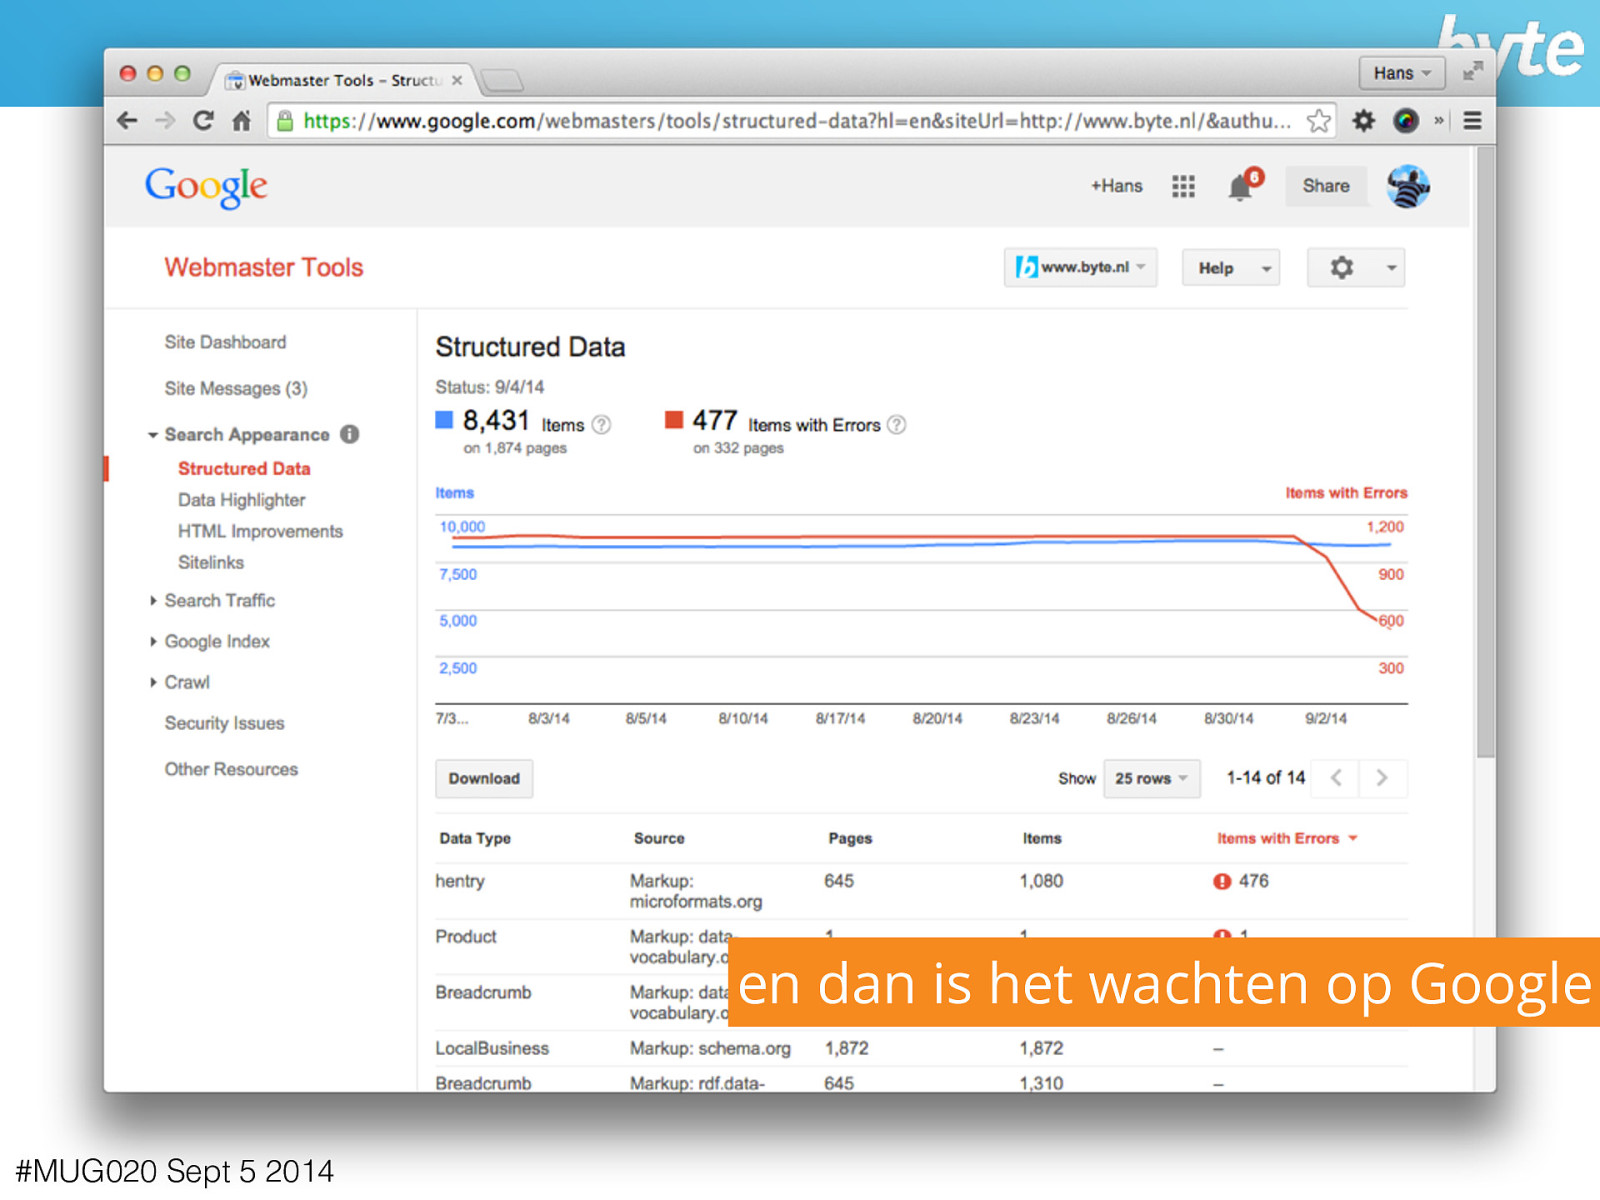The image size is (1600, 1200).
Task: Open the Hans user profile menu
Action: point(1402,73)
